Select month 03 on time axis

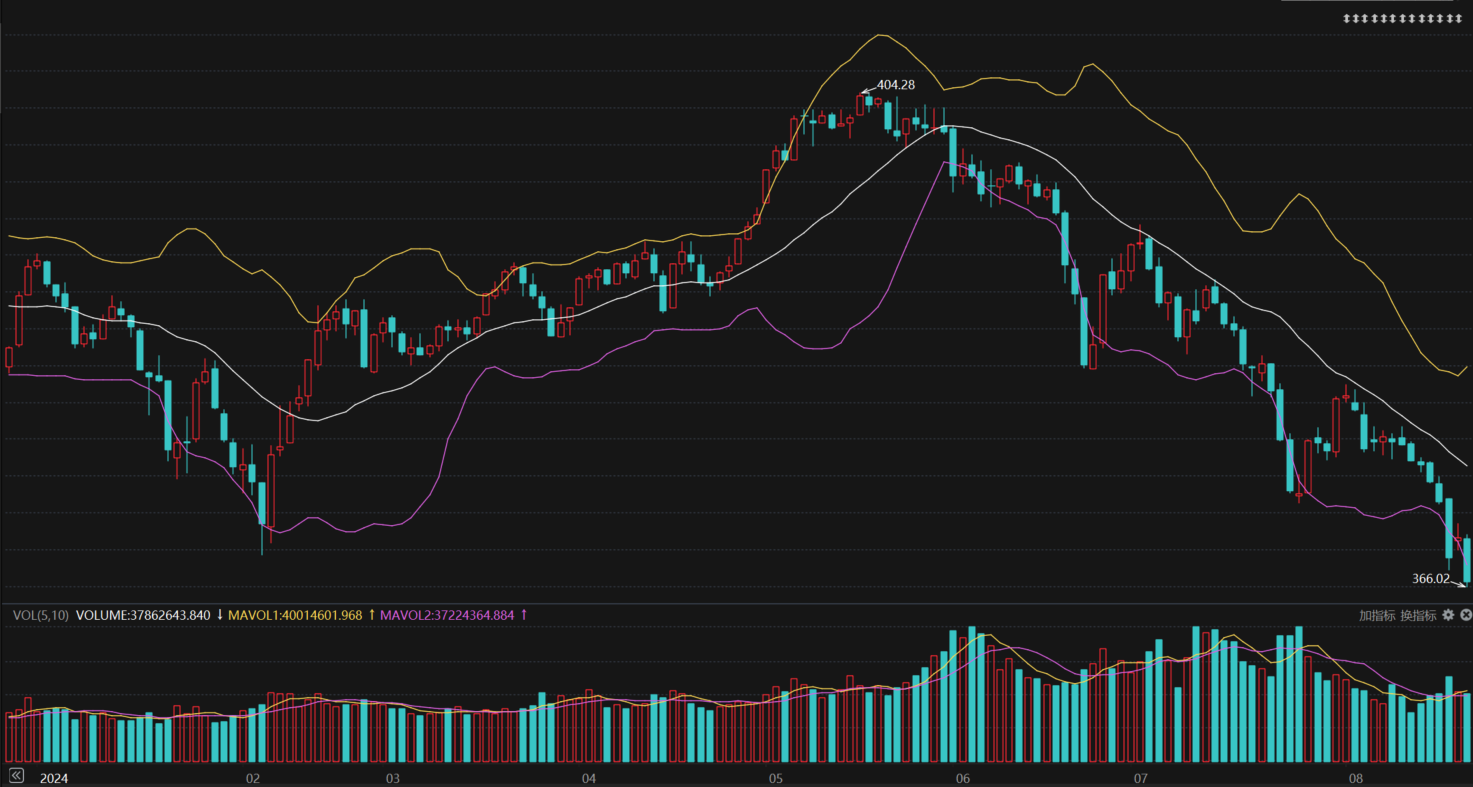[x=392, y=778]
